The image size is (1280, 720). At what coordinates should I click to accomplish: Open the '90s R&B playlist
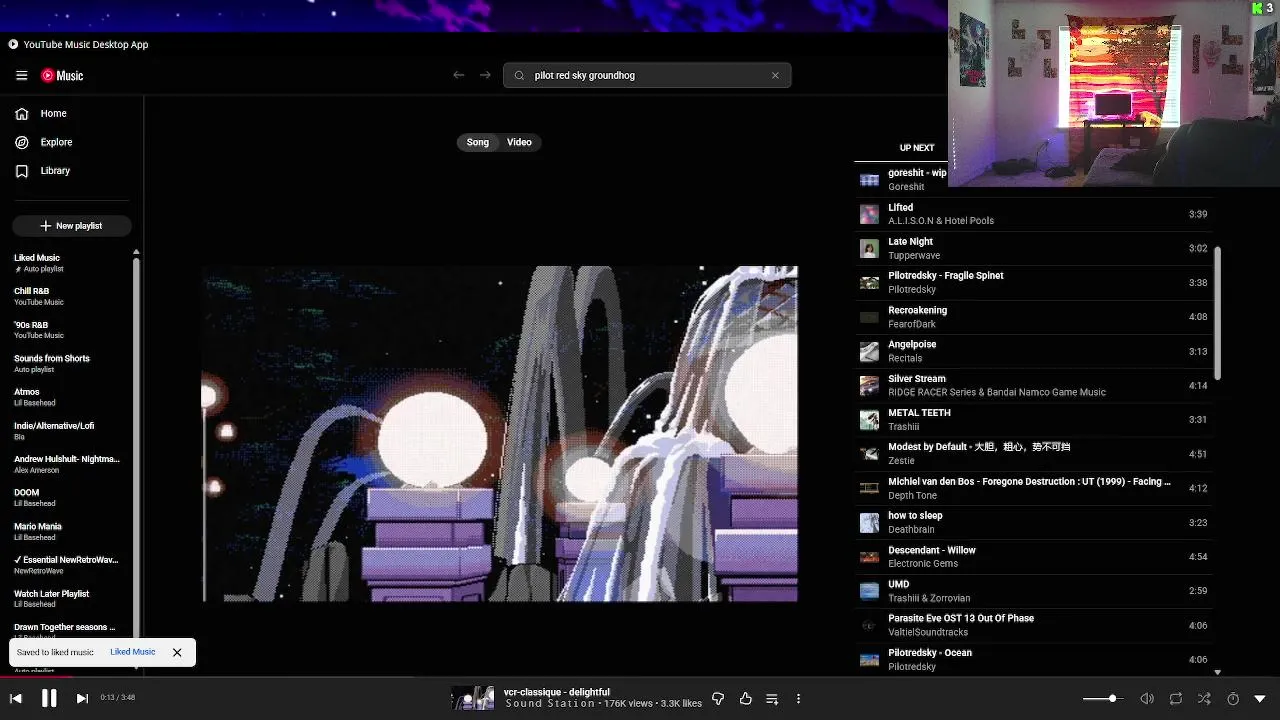pyautogui.click(x=66, y=330)
